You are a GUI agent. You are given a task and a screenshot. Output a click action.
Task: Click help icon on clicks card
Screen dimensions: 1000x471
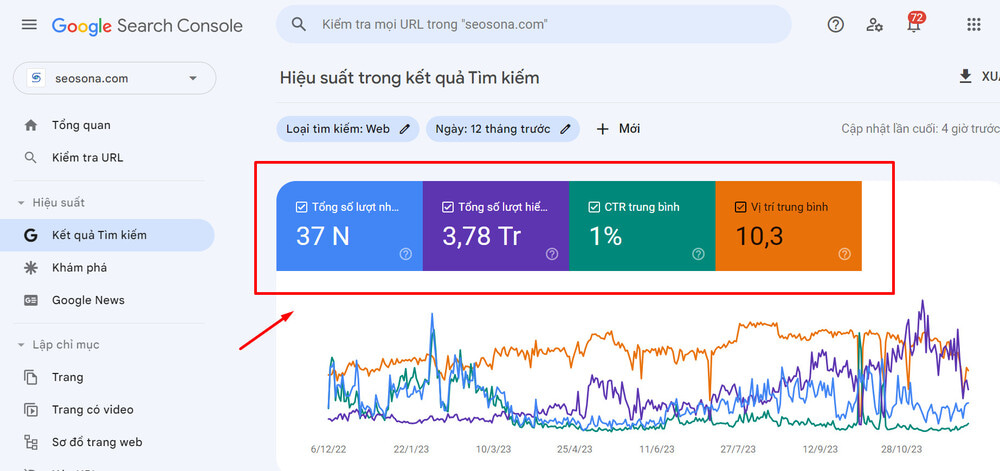[406, 254]
